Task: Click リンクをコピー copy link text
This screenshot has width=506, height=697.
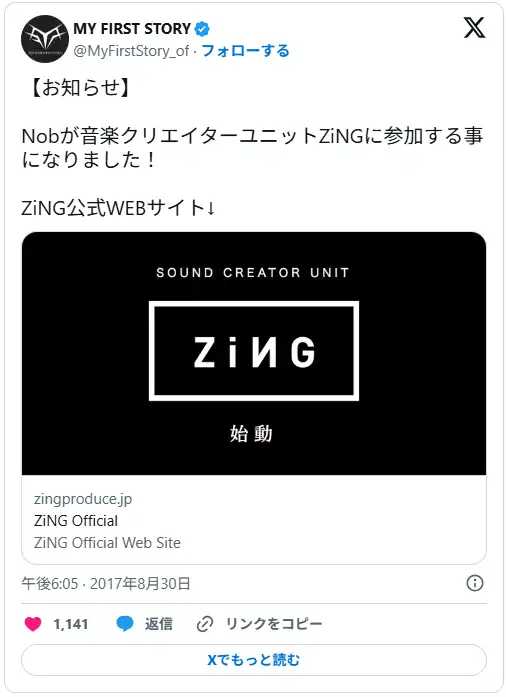Action: (274, 624)
